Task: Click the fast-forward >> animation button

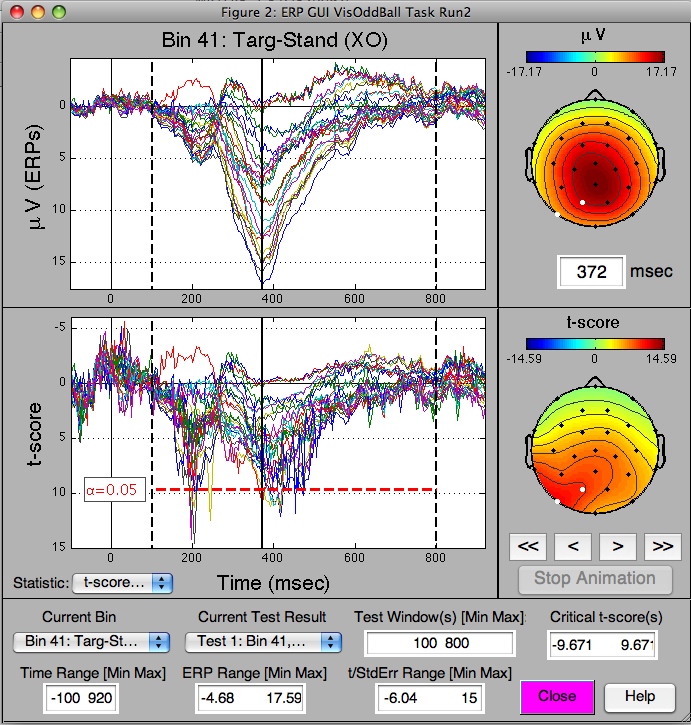Action: 661,546
